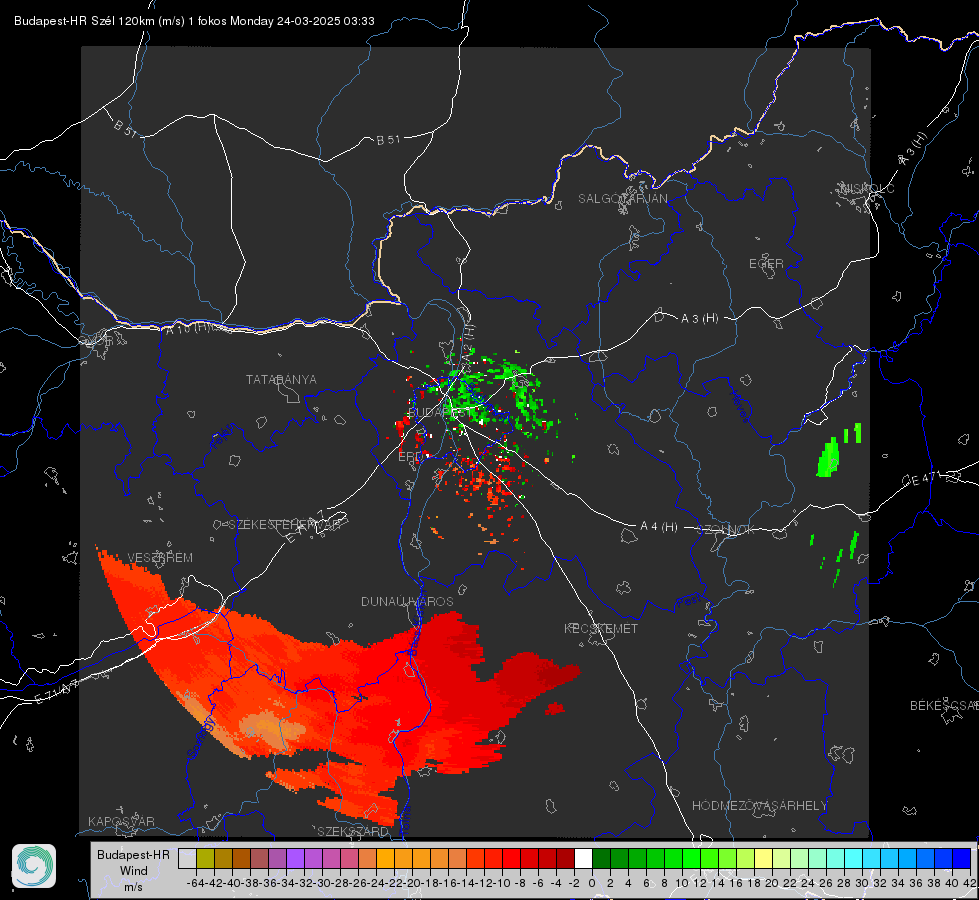Select the cyan swatch between 28 and 30
This screenshot has height=900, width=979.
click(x=853, y=859)
